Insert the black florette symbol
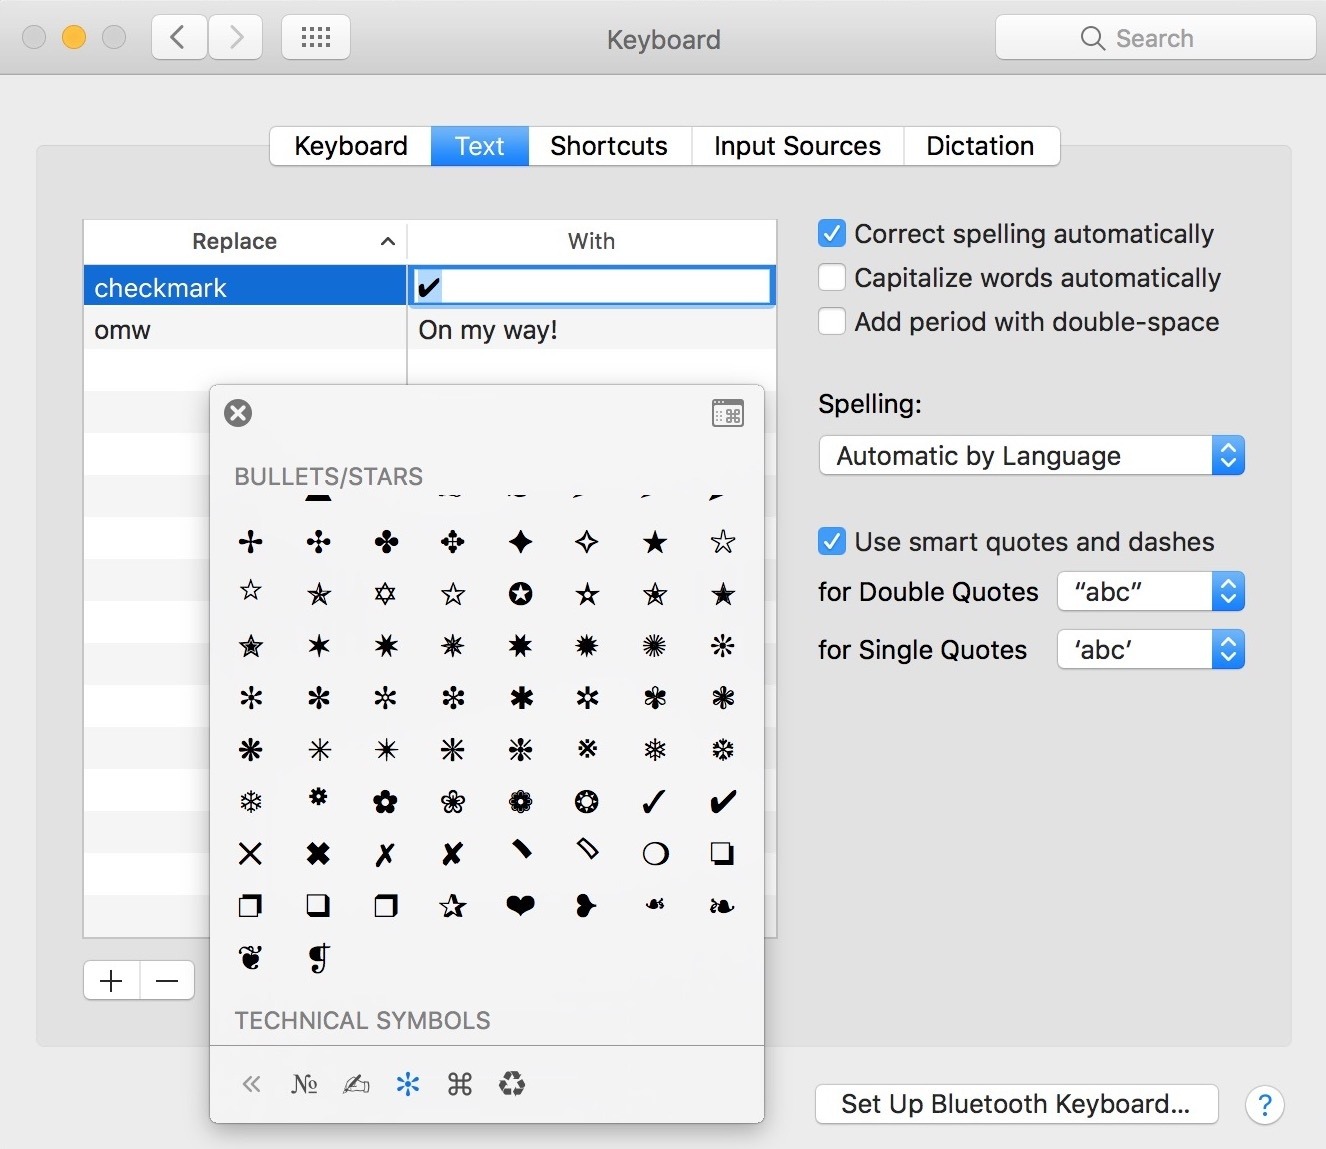This screenshot has width=1326, height=1149. [x=385, y=801]
